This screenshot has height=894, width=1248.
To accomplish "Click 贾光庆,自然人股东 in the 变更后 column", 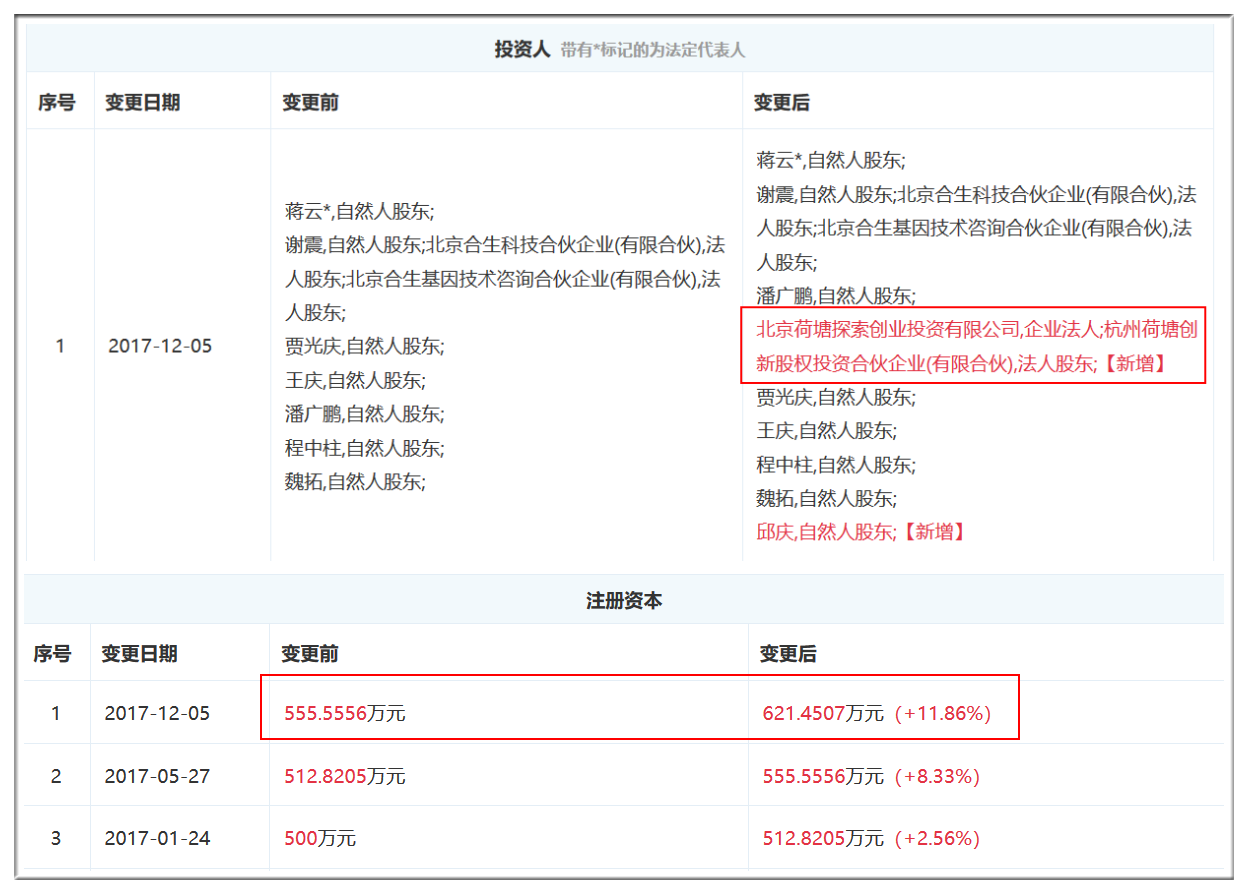I will (x=836, y=397).
